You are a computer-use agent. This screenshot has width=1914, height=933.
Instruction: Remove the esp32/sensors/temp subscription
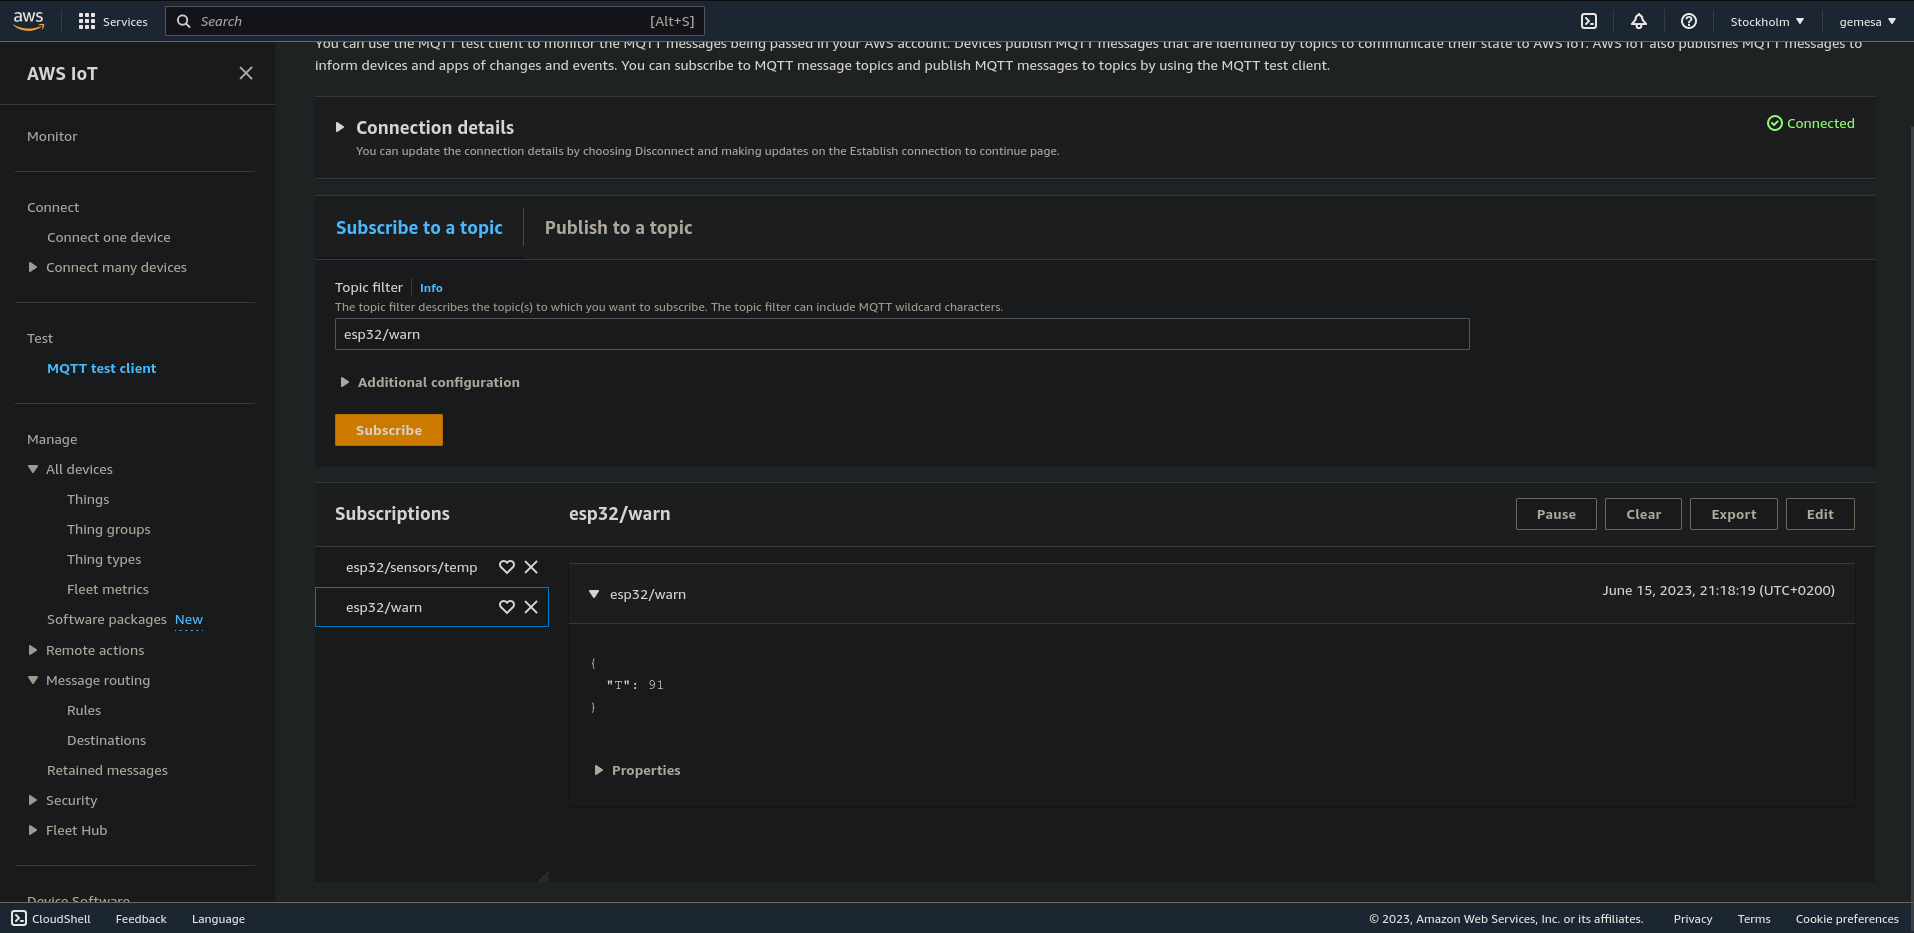[x=531, y=567]
